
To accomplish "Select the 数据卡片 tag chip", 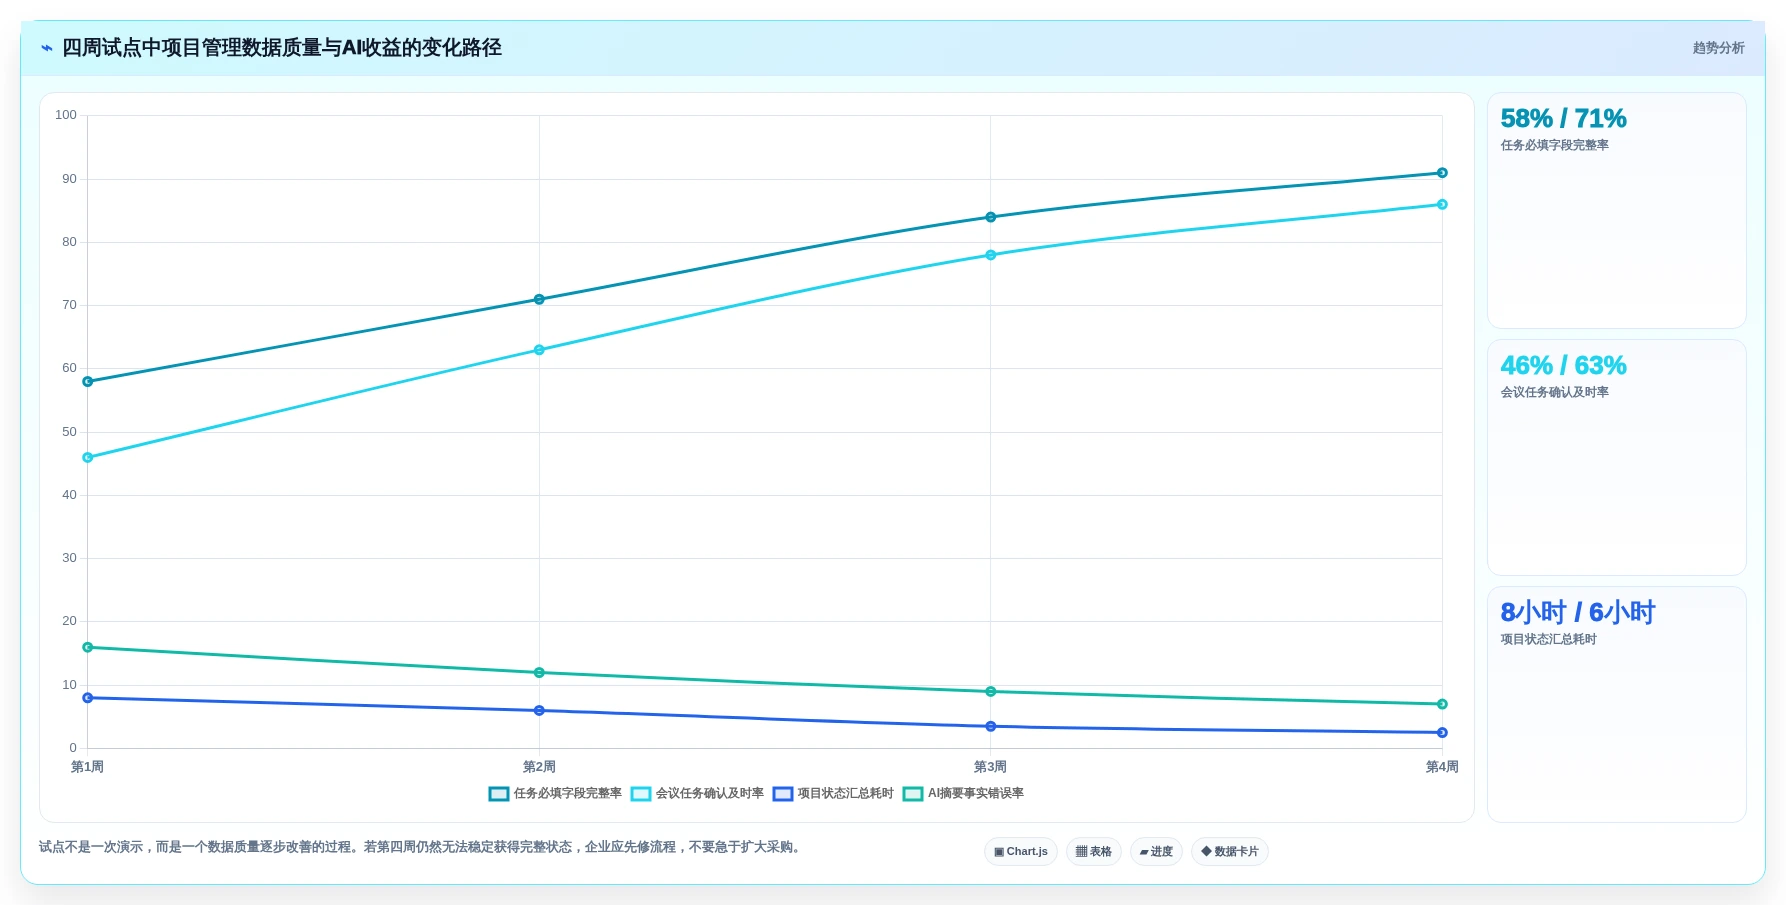I will coord(1230,852).
